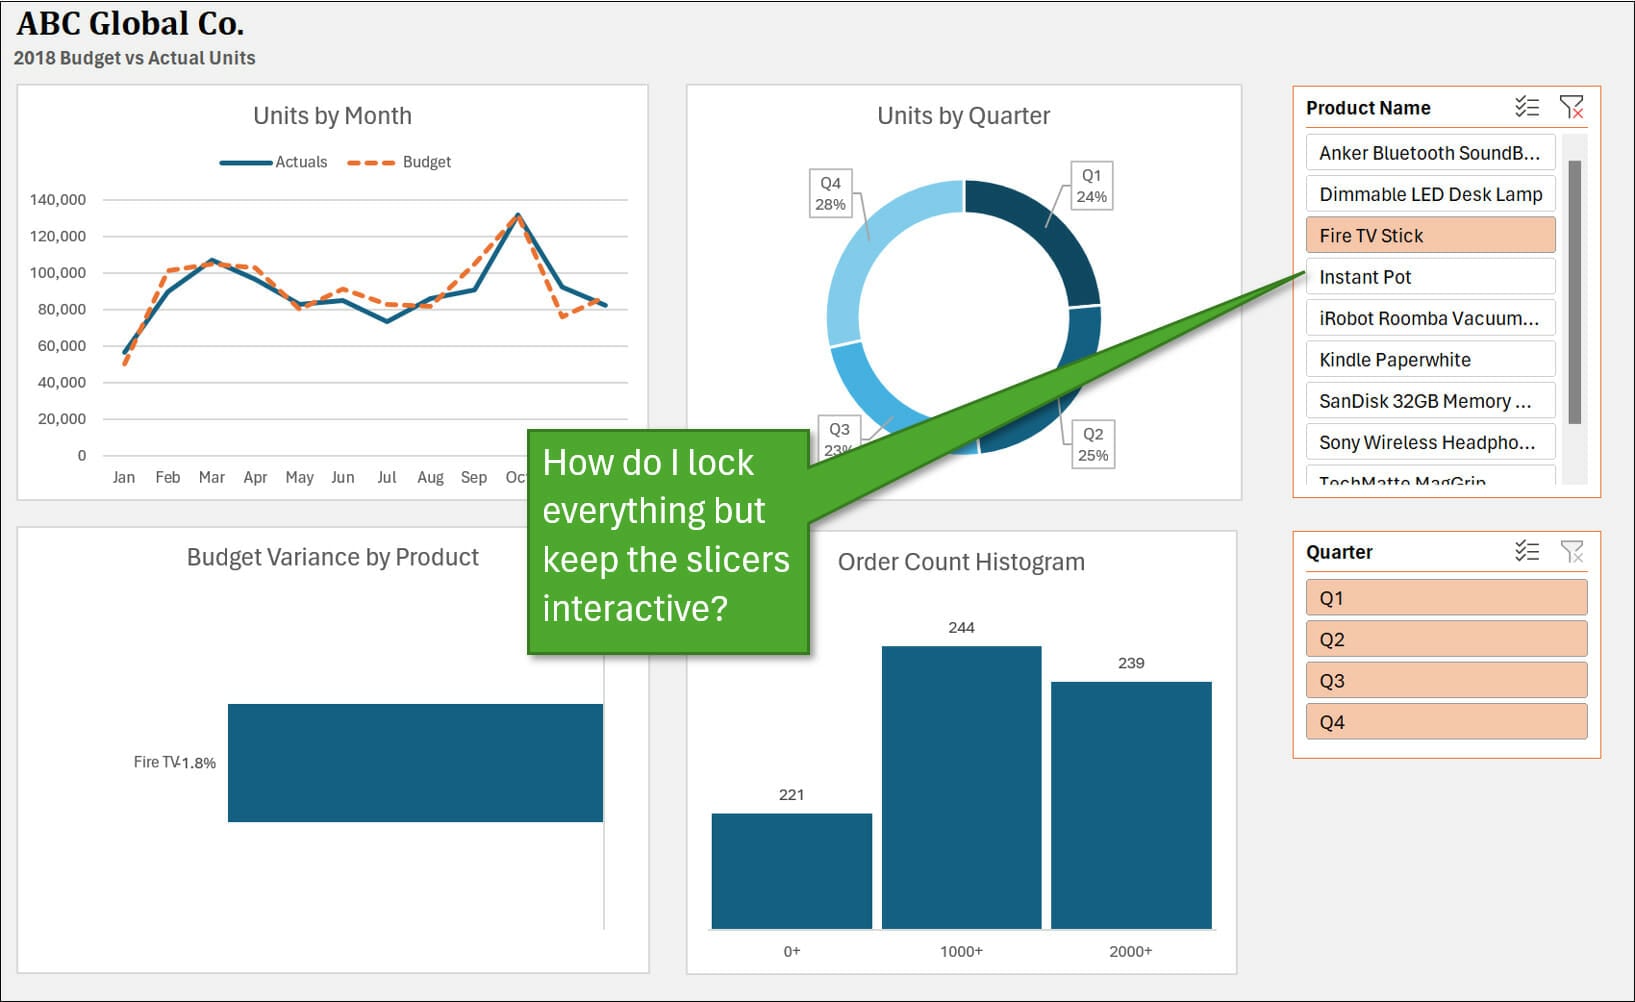
Task: Enable multi-select on Quarter slicer
Action: [1526, 551]
